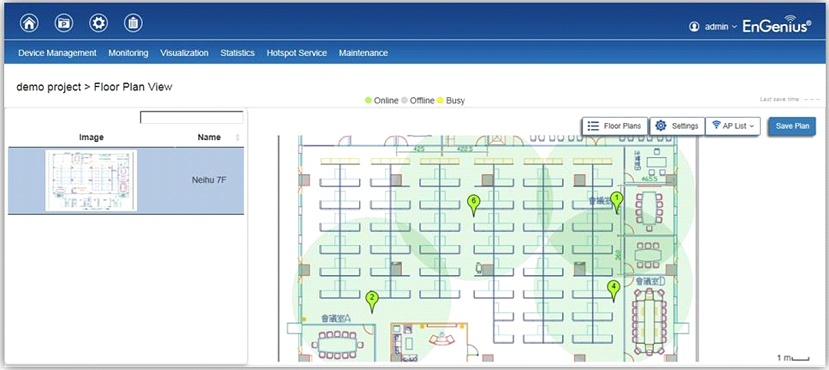Select the Neihu 7F floor plan thumbnail
Image resolution: width=829 pixels, height=370 pixels.
click(91, 180)
